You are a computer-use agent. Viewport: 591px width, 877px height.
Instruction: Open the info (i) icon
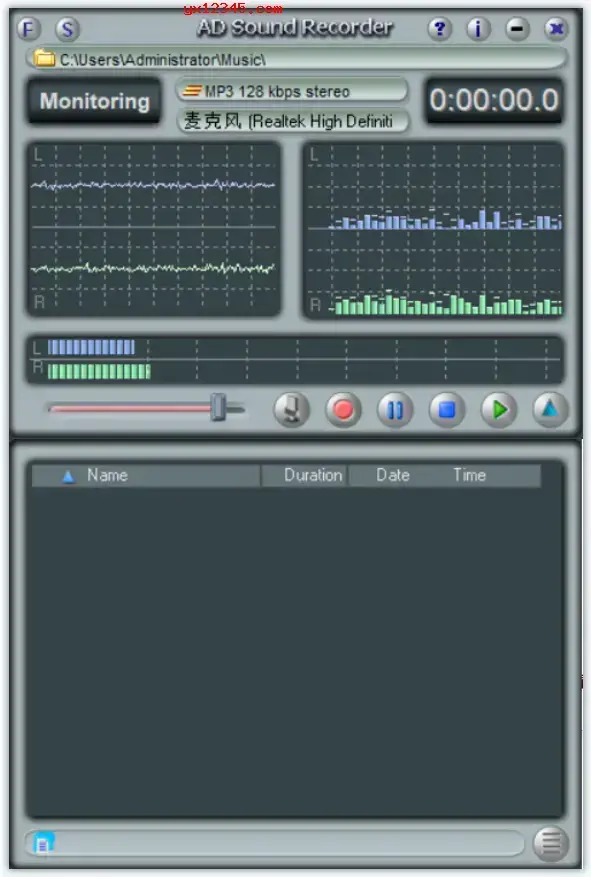(478, 28)
